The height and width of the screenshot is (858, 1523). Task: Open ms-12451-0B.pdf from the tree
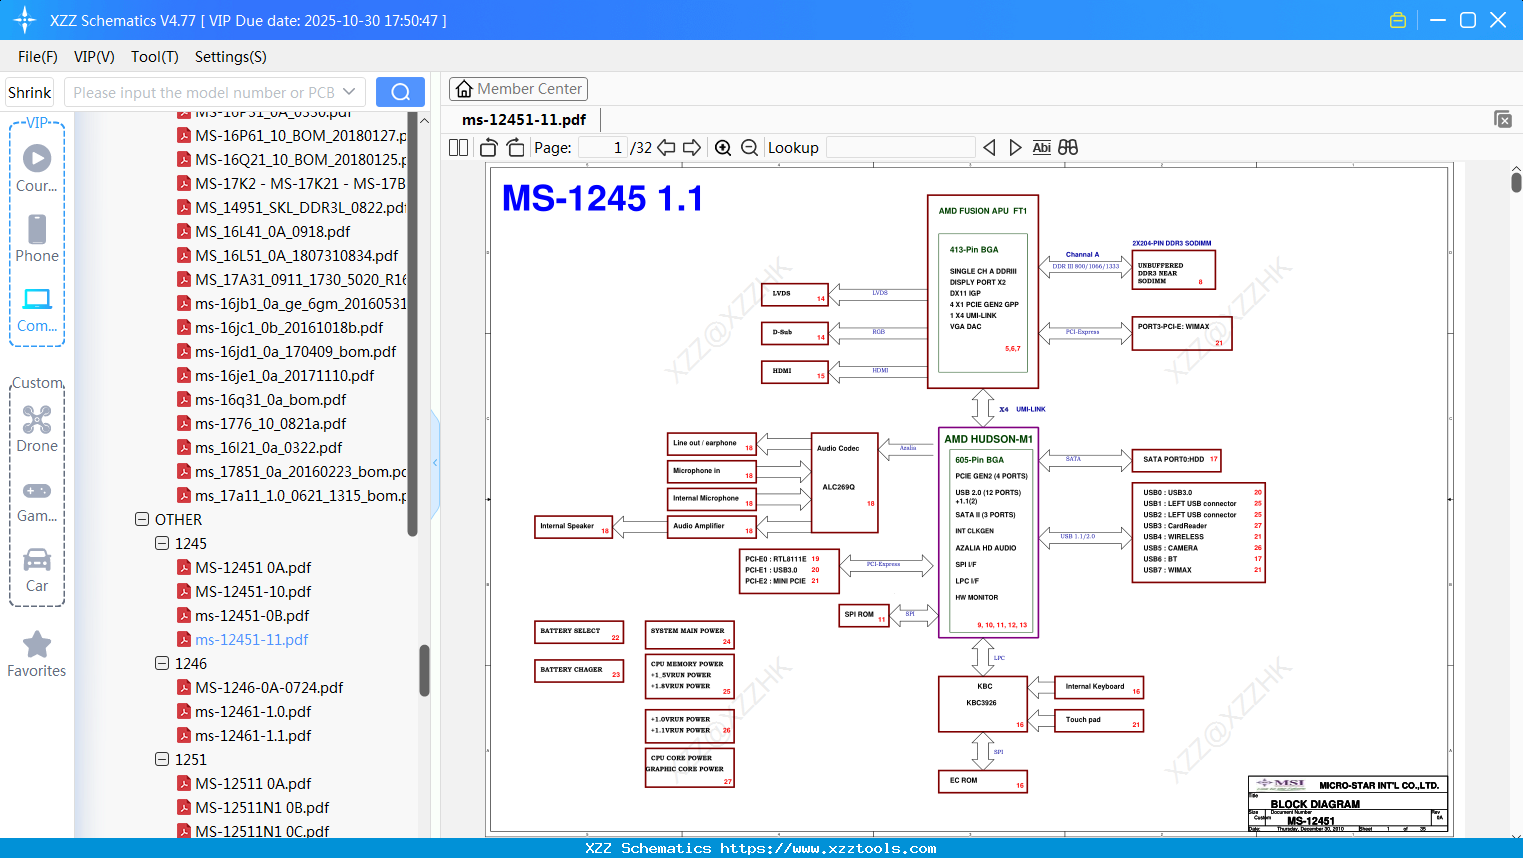click(252, 616)
